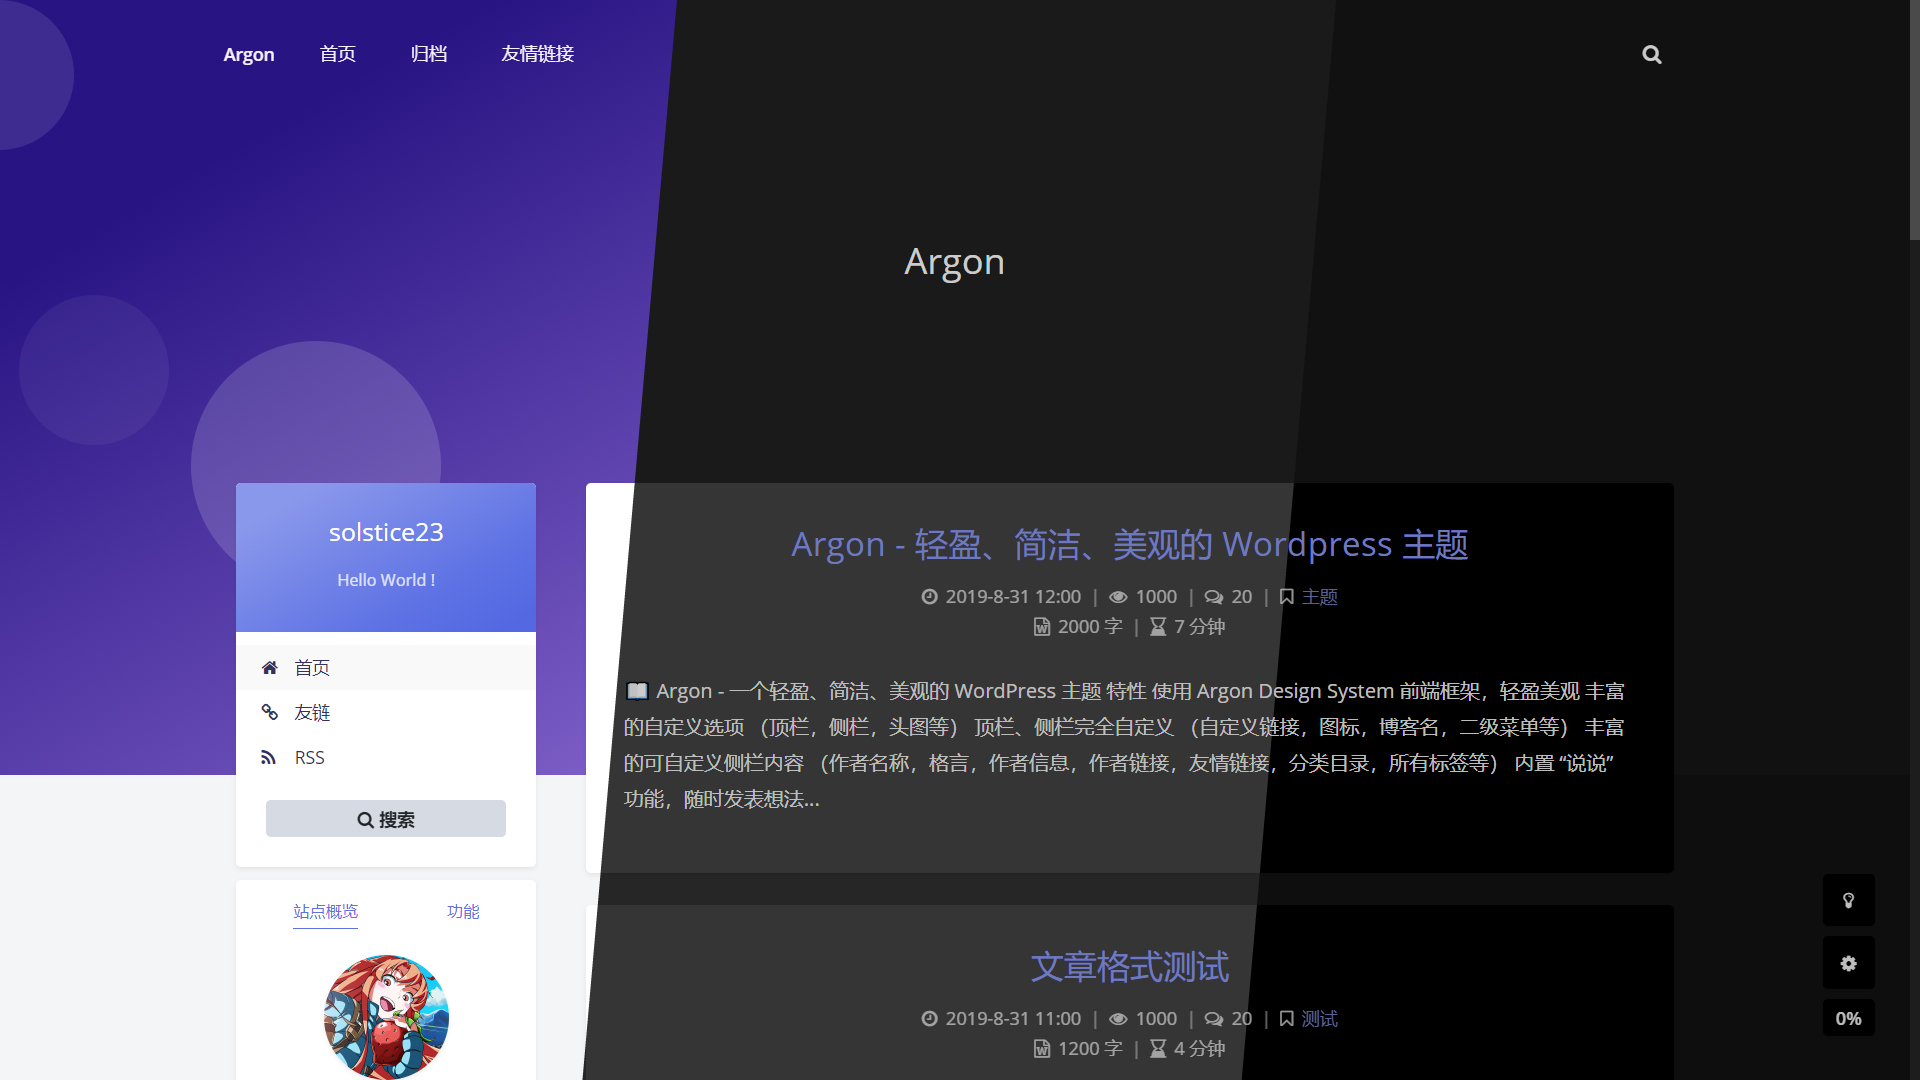
Task: Click the 友情链接 menu item in navigation
Action: (537, 53)
